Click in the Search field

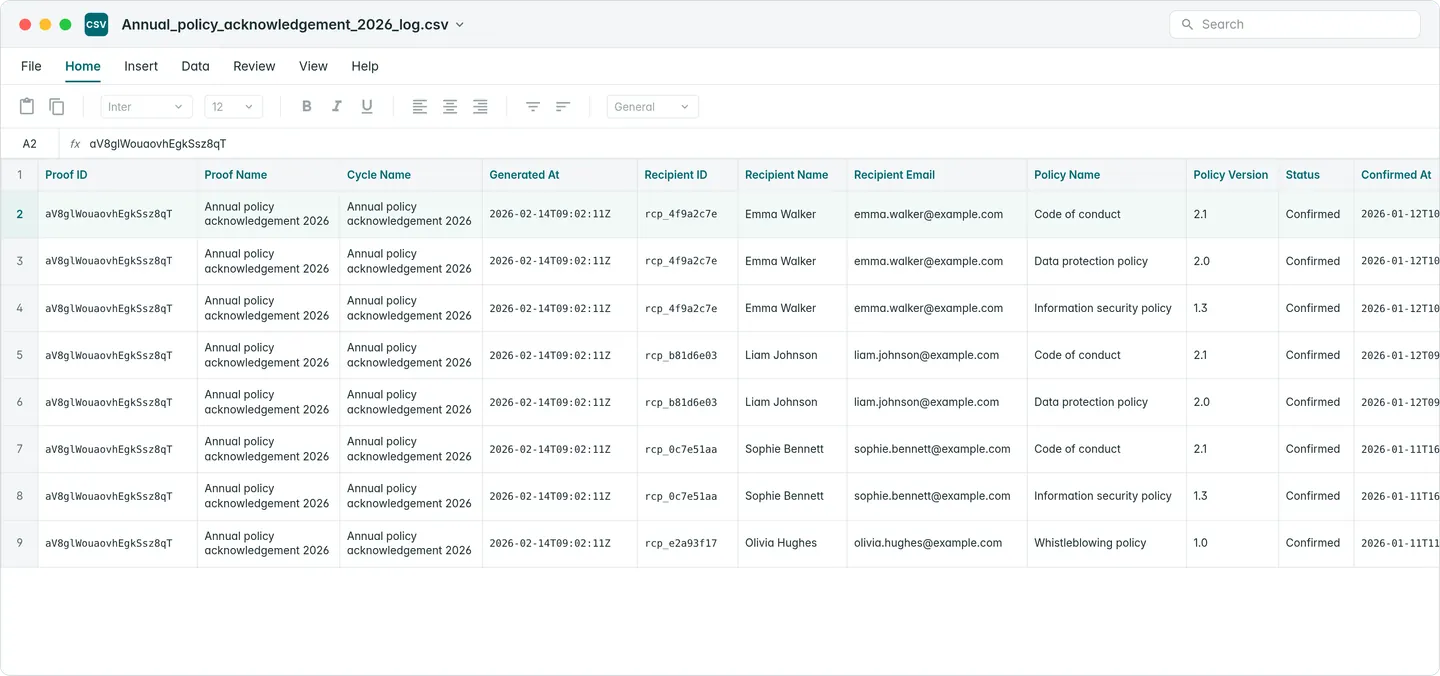pyautogui.click(x=1295, y=24)
